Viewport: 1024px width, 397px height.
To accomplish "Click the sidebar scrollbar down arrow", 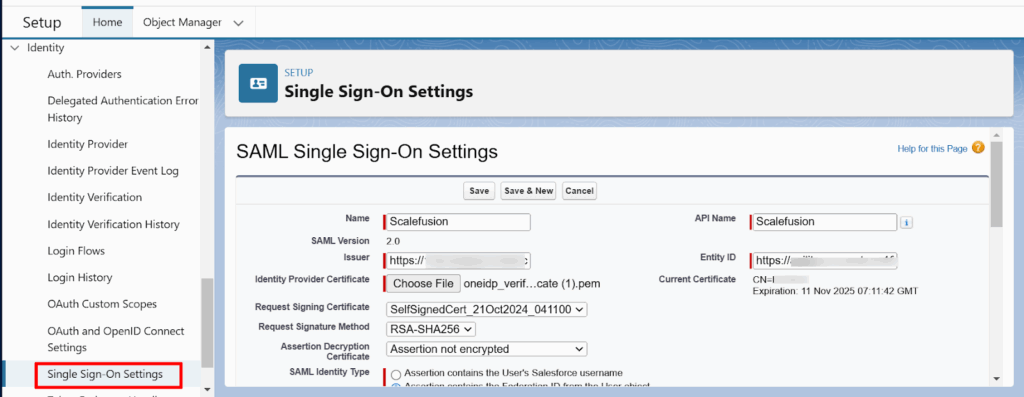I will pos(207,390).
